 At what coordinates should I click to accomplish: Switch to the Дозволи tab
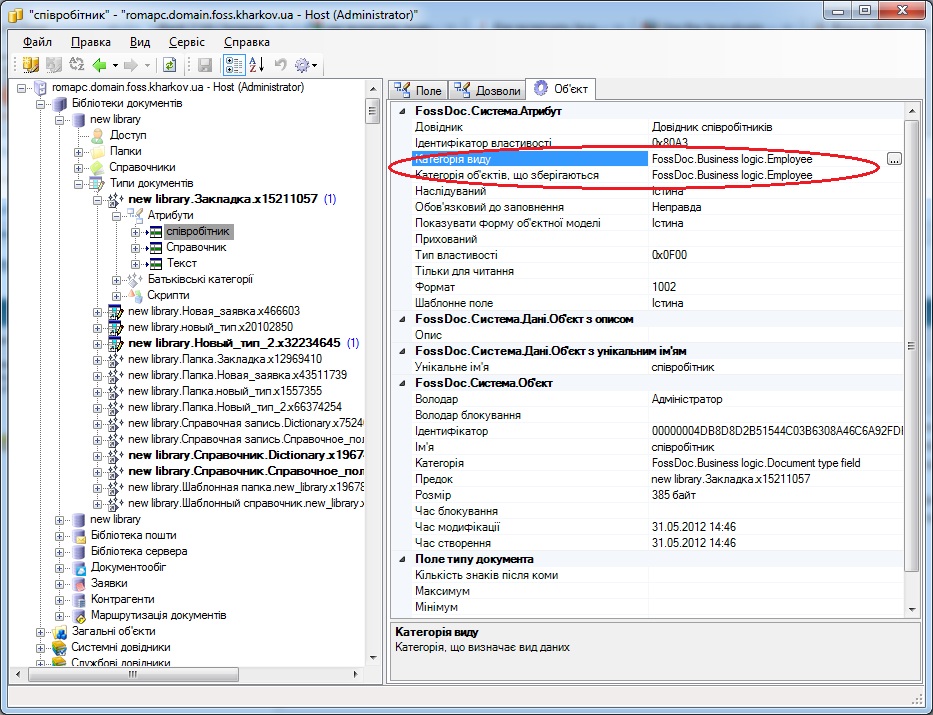click(x=487, y=90)
